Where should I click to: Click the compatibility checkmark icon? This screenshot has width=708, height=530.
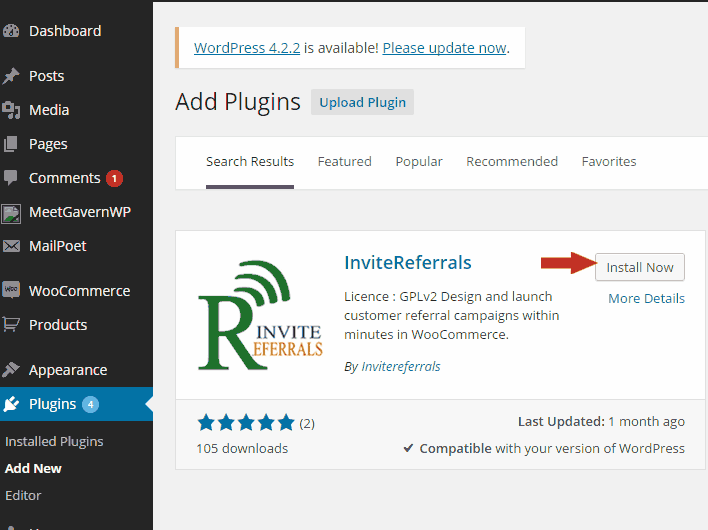tap(408, 448)
